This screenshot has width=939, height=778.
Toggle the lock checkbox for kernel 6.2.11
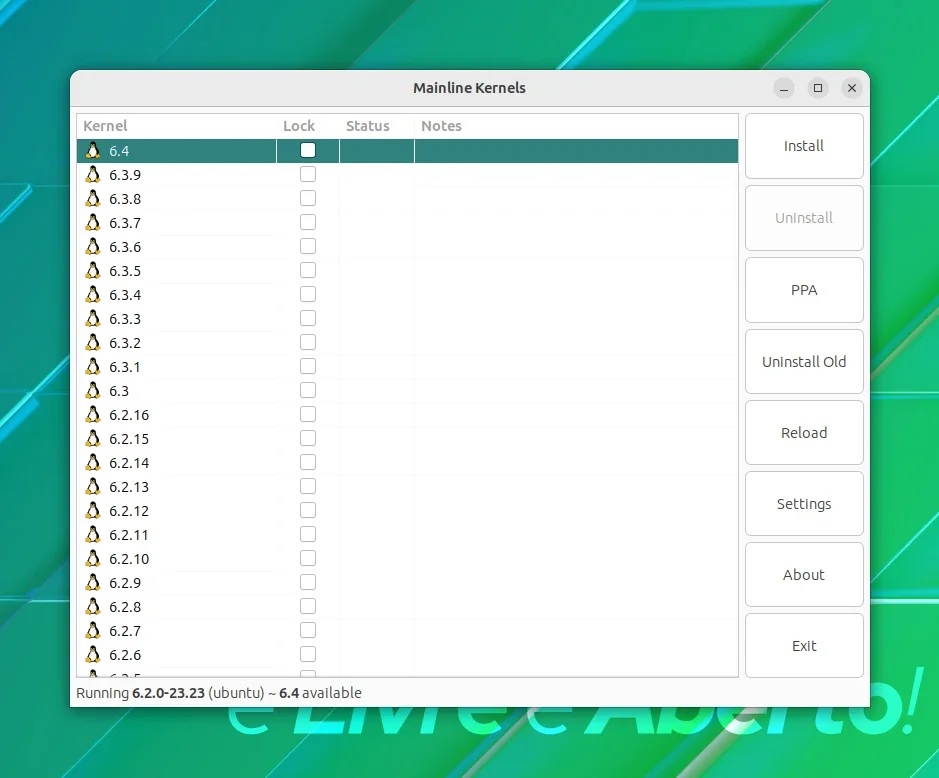point(308,533)
